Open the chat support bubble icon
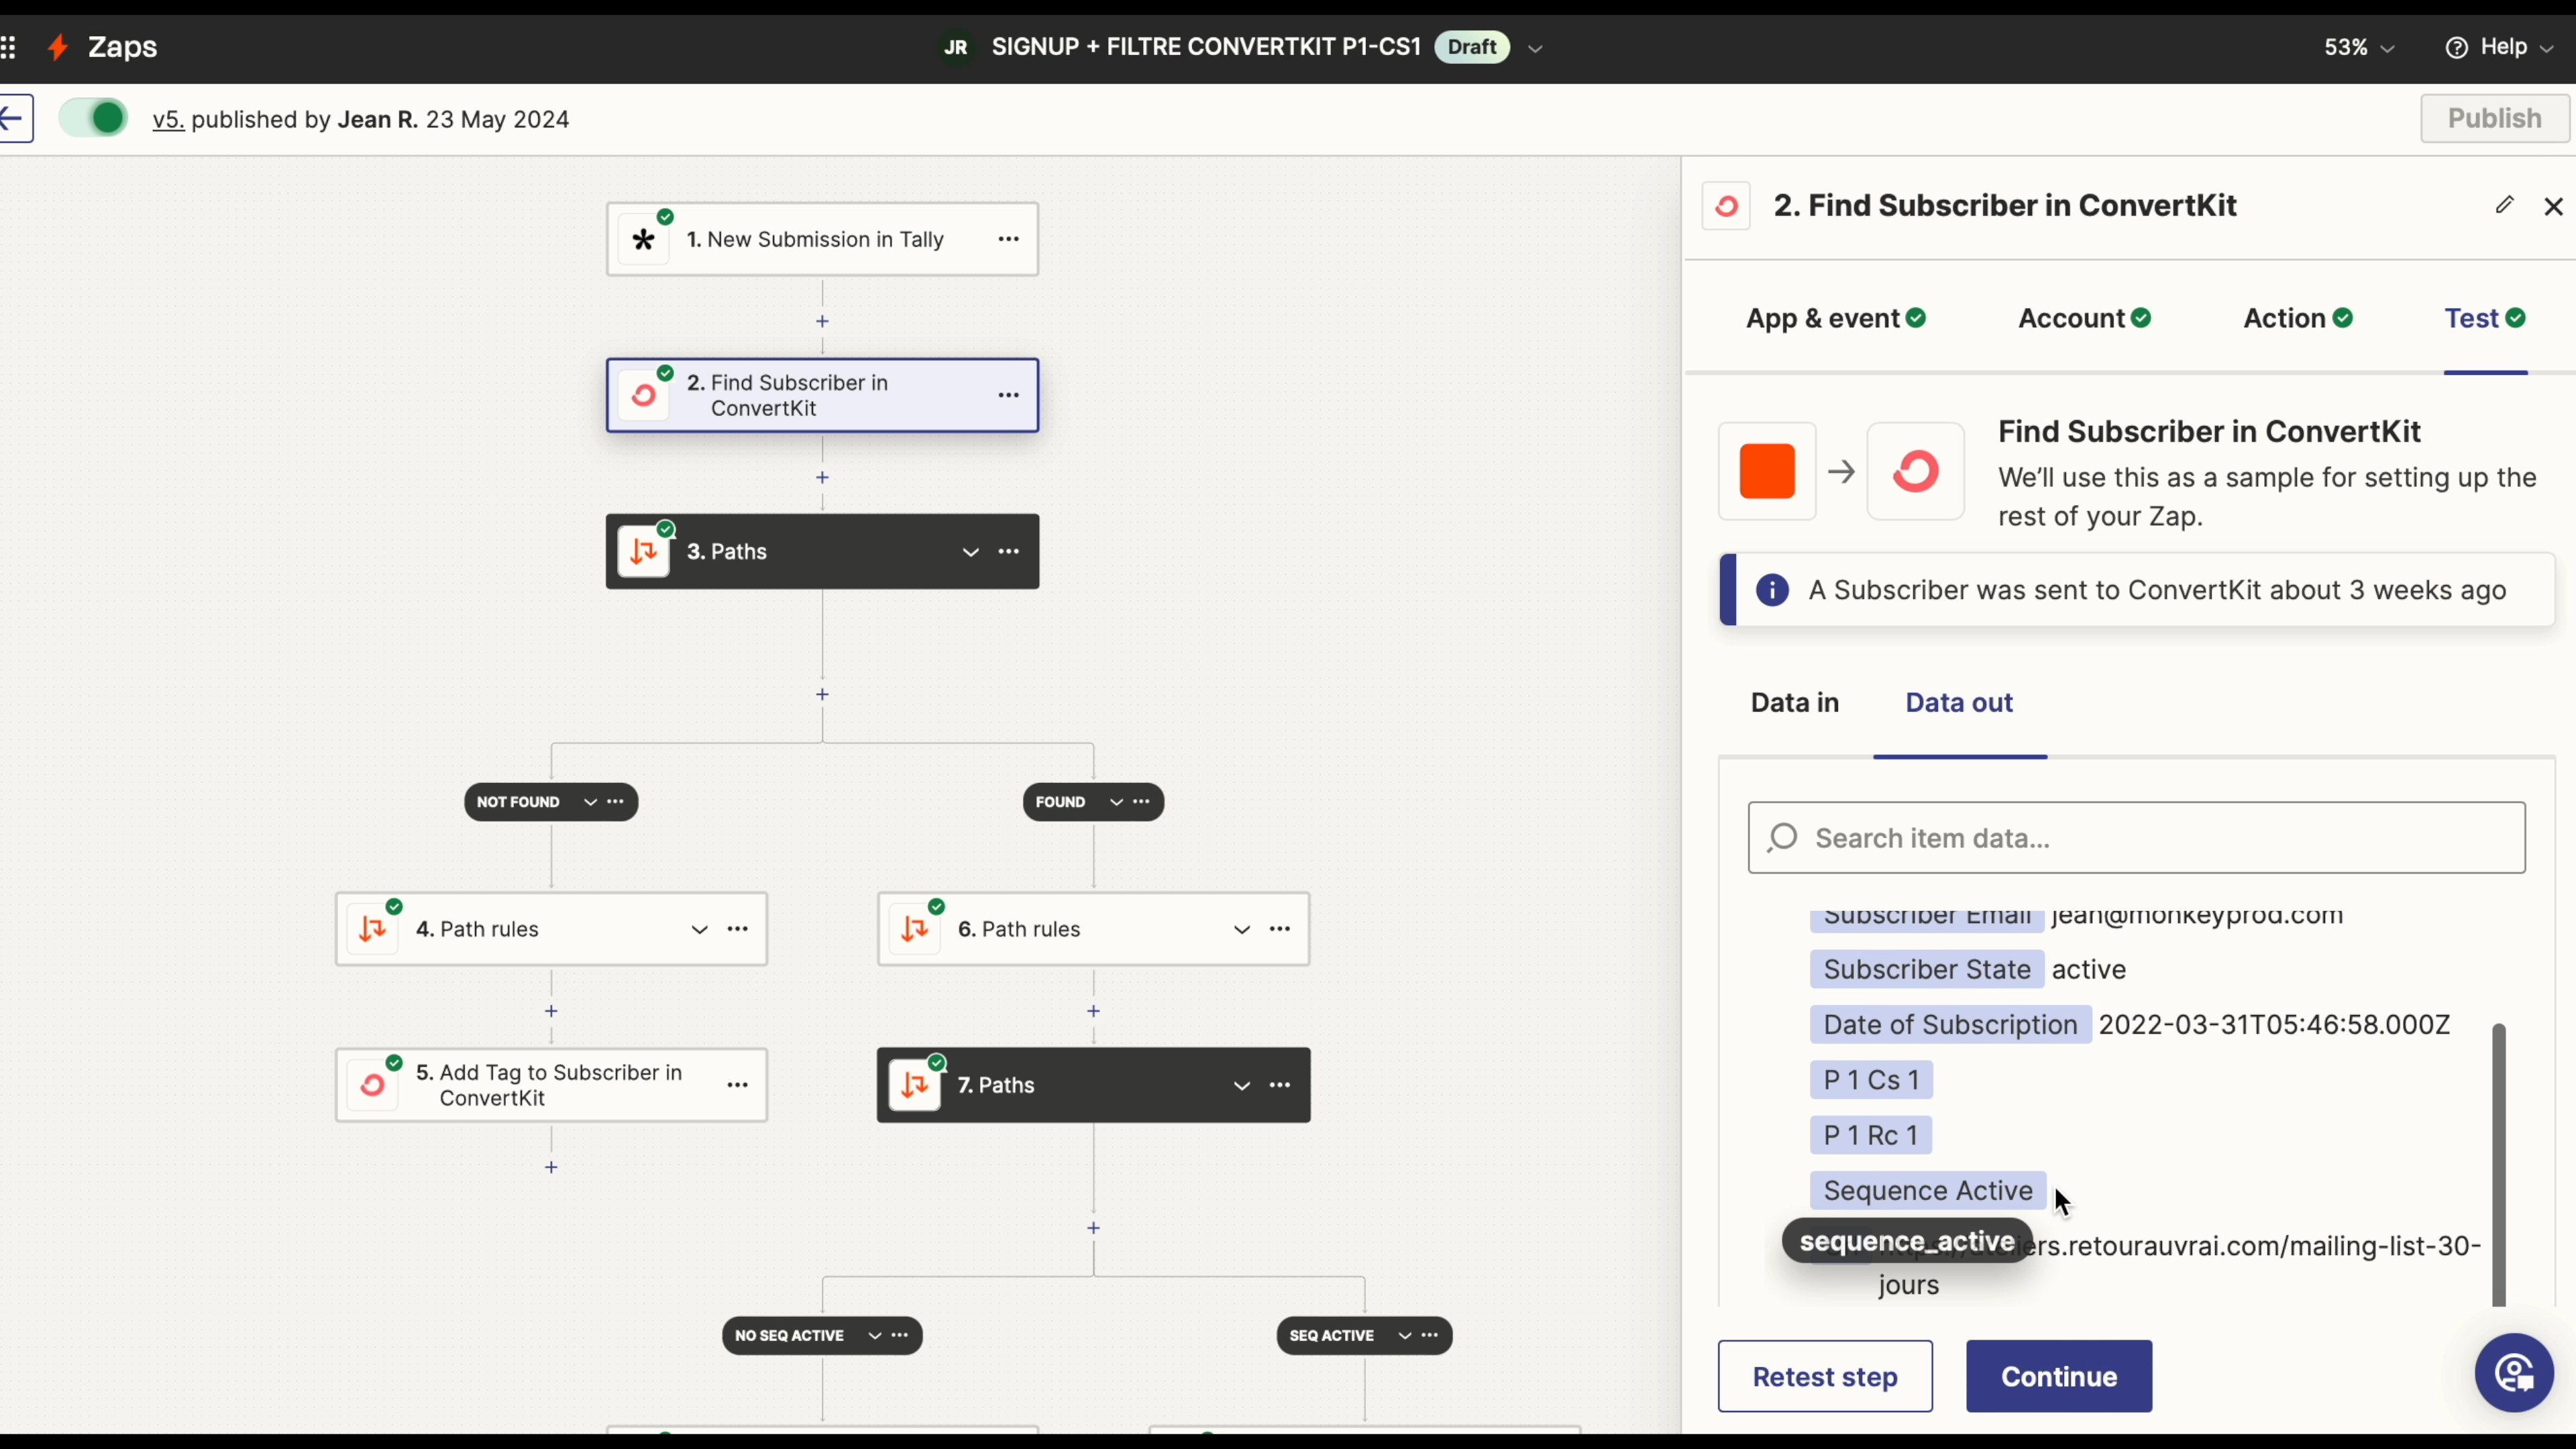 pos(2514,1372)
